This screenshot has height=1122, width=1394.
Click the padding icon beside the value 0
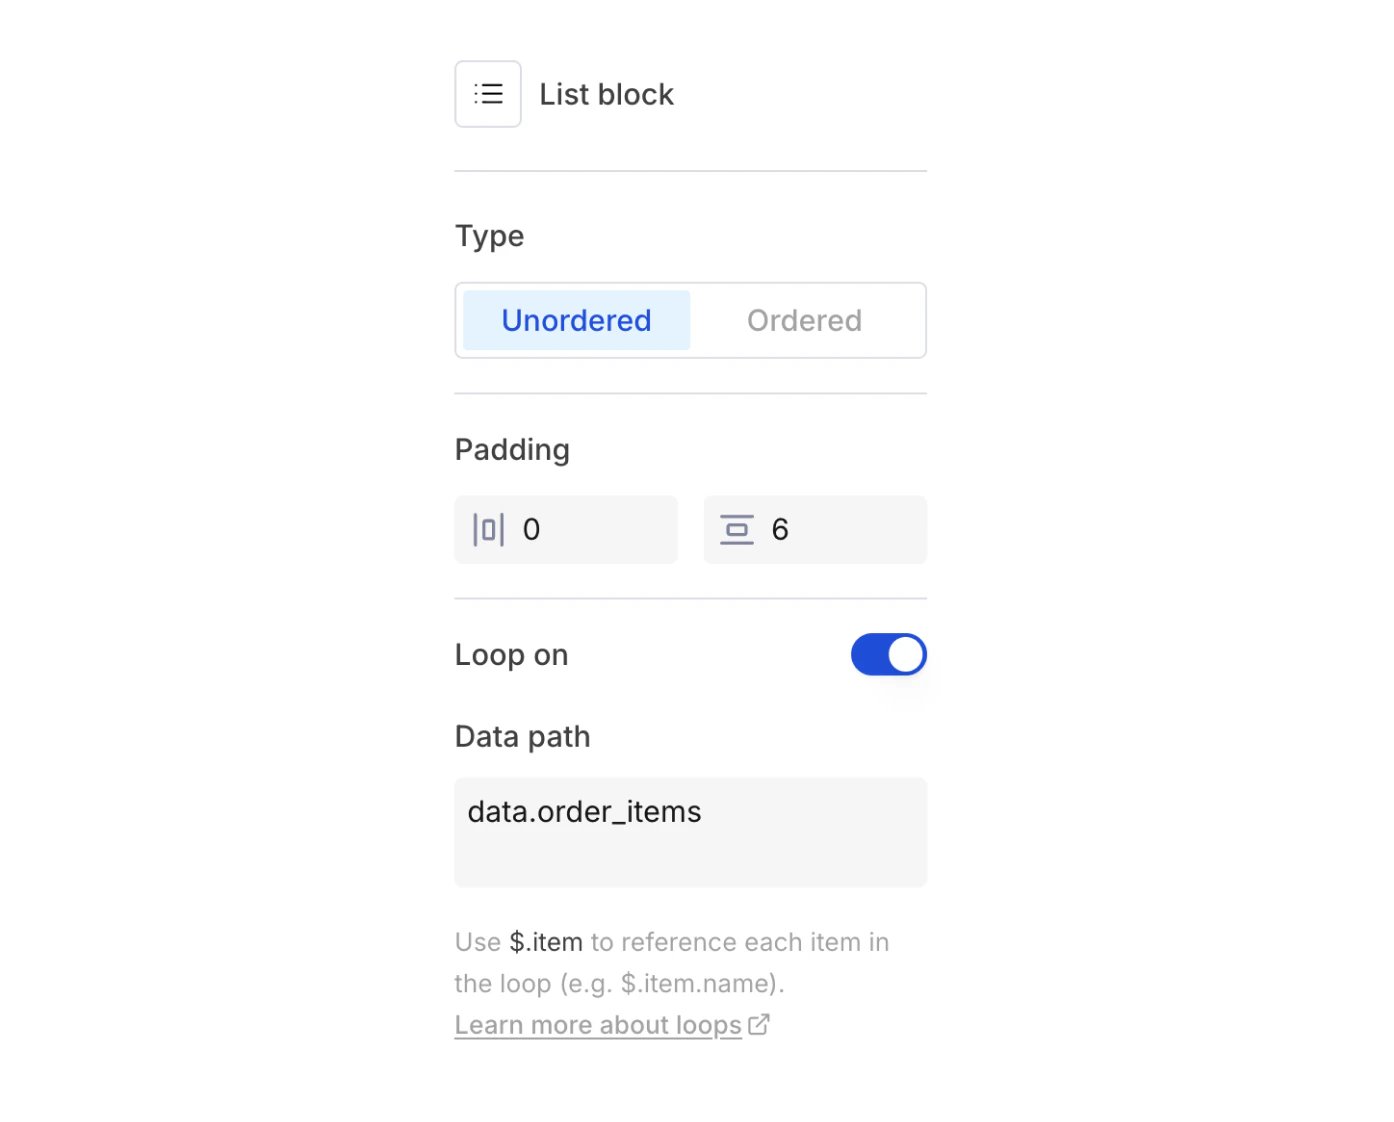(x=489, y=529)
